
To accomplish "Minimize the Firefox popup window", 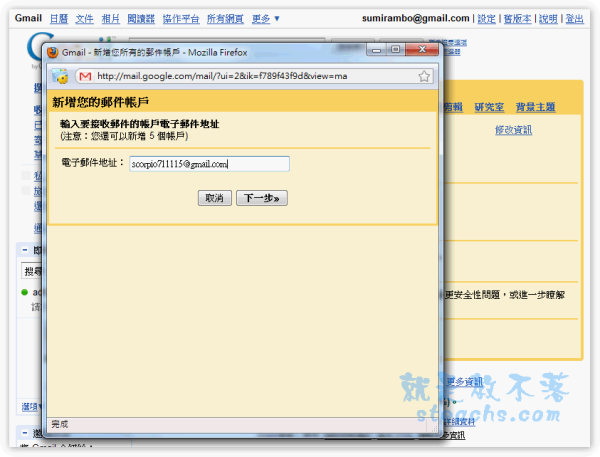I will tap(377, 50).
